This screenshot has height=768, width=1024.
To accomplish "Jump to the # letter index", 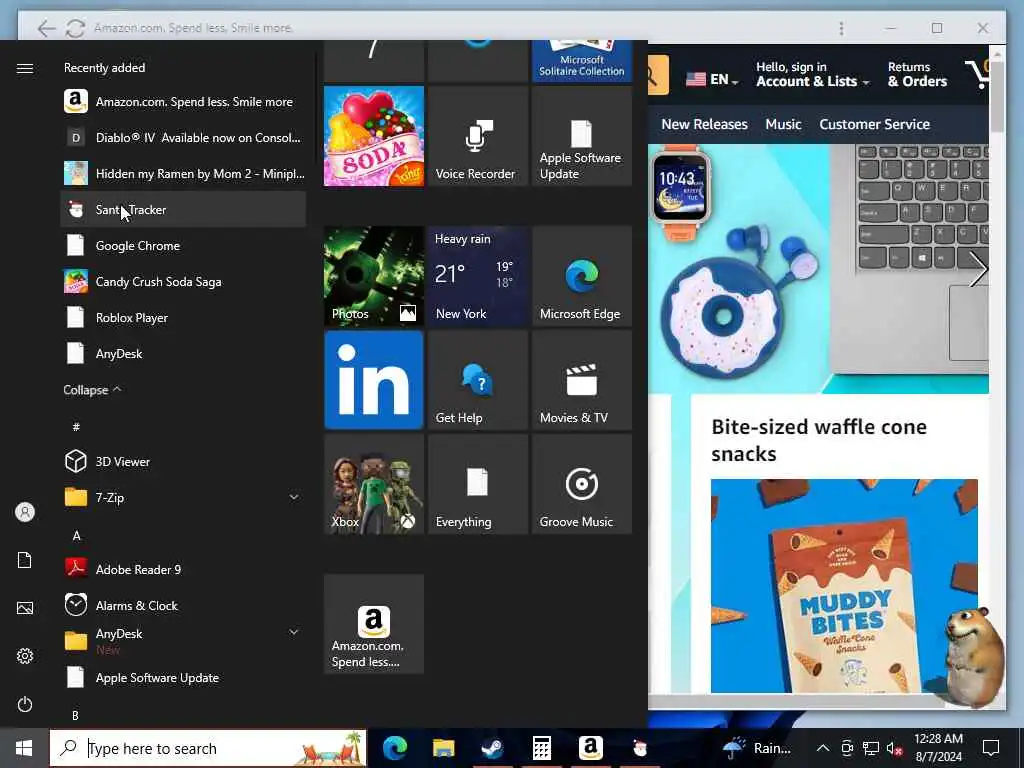I will pos(76,427).
